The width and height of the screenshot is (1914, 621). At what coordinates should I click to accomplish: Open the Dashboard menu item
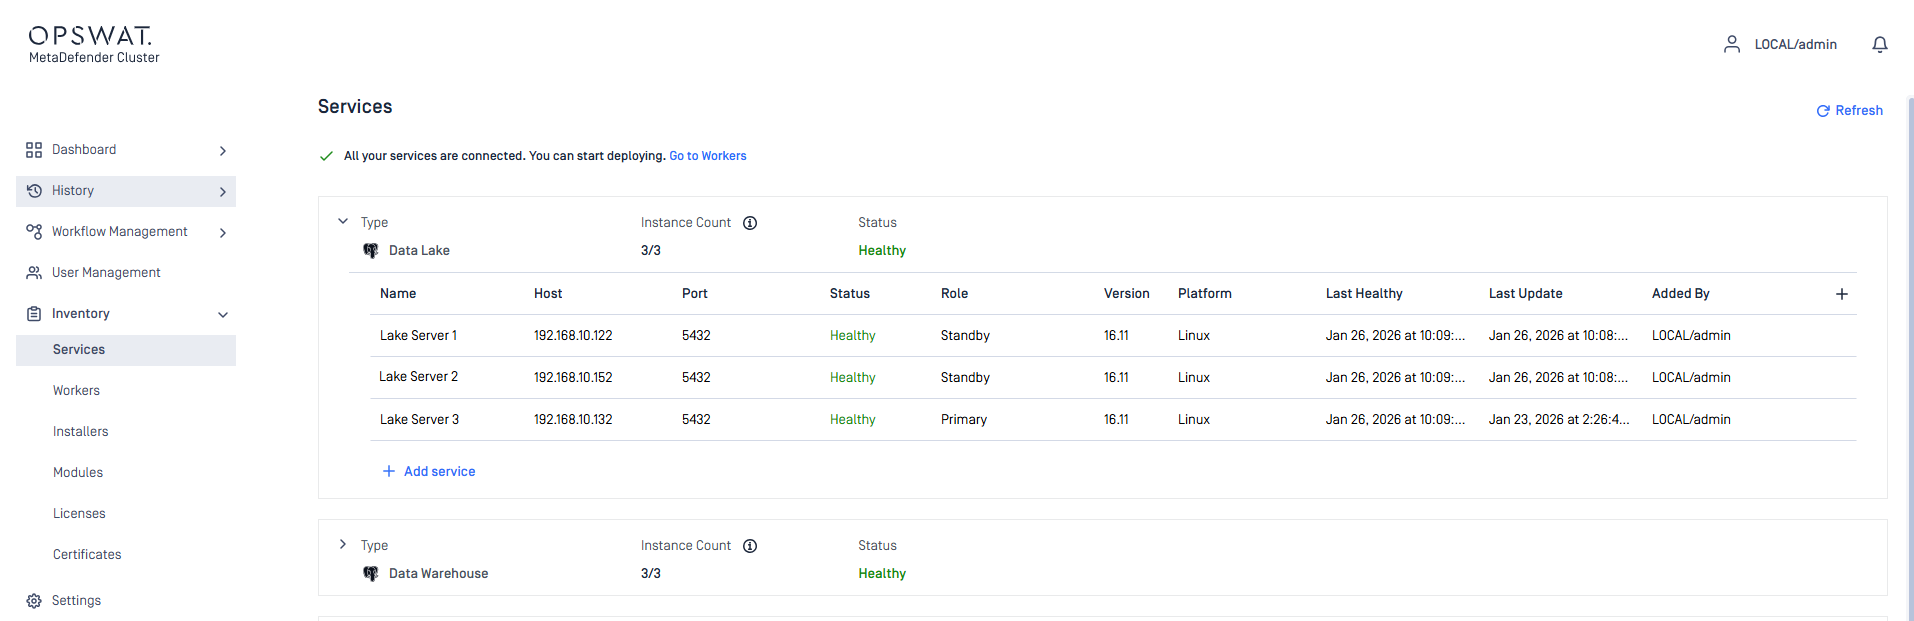tap(84, 150)
